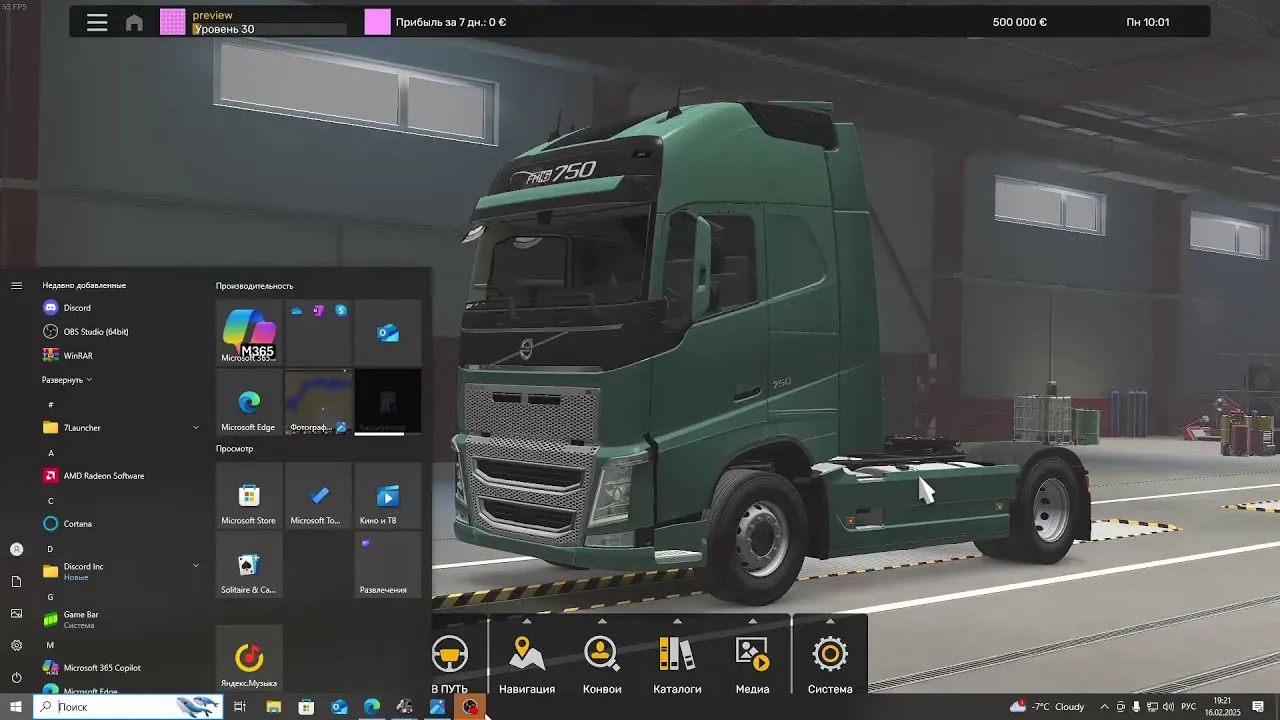
Task: Click the pink company logo square
Action: click(377, 22)
